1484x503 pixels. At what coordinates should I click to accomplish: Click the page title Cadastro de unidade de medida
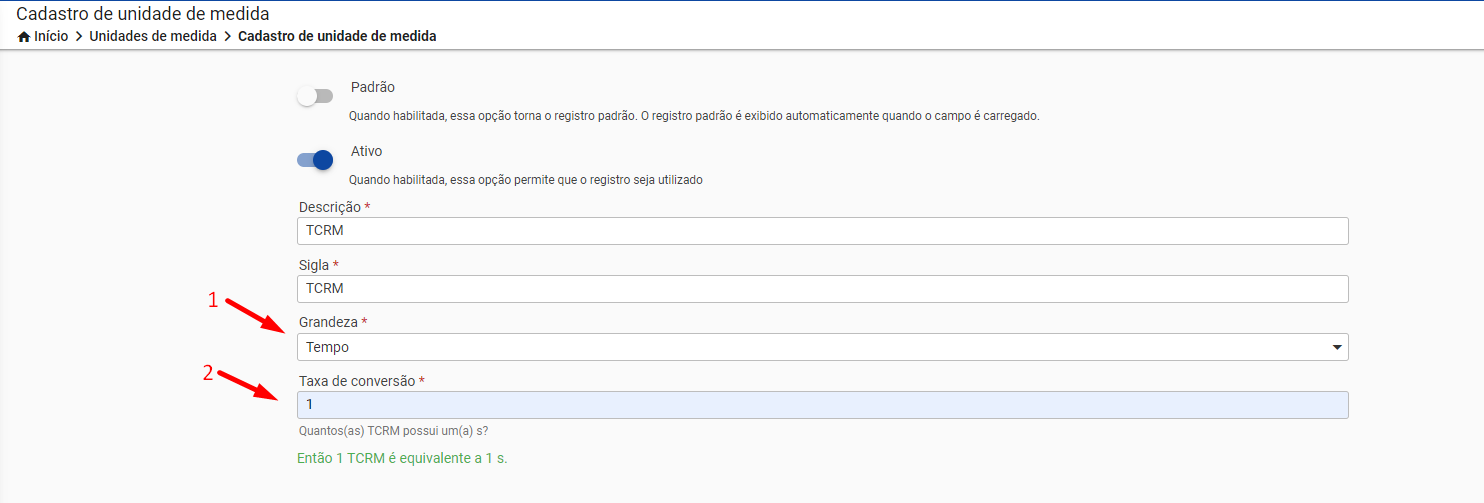(x=143, y=14)
